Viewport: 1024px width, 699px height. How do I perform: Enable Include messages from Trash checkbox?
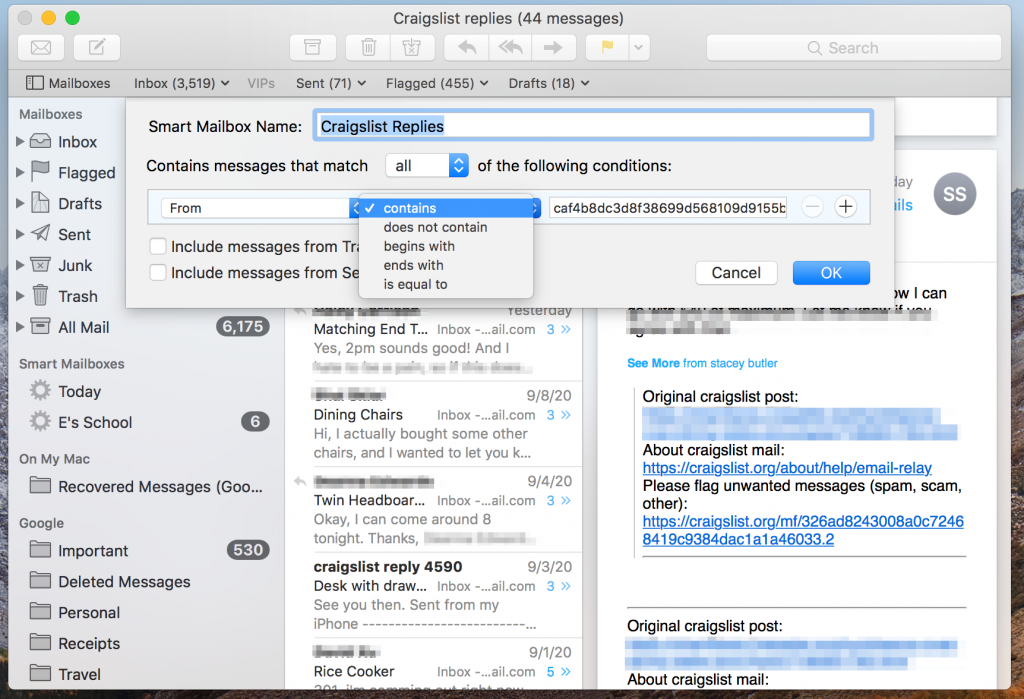[157, 246]
